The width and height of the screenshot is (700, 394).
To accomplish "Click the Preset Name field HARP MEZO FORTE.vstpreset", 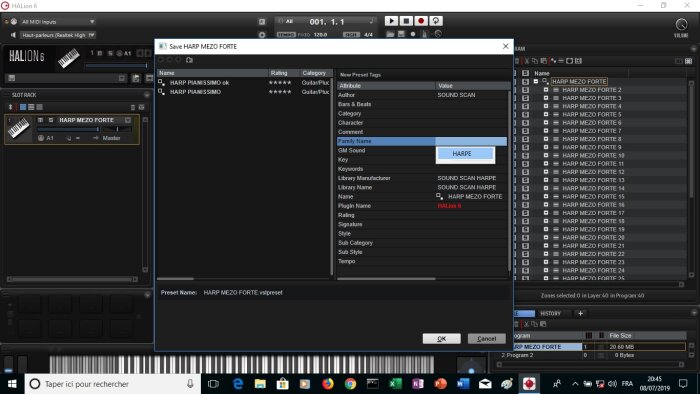I will 243,293.
